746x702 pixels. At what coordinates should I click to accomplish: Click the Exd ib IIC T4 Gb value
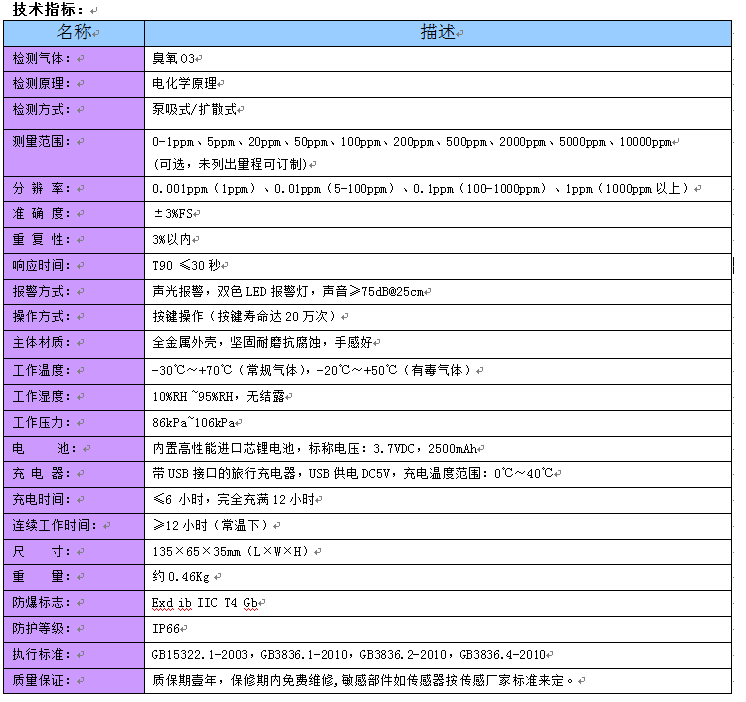pos(205,603)
